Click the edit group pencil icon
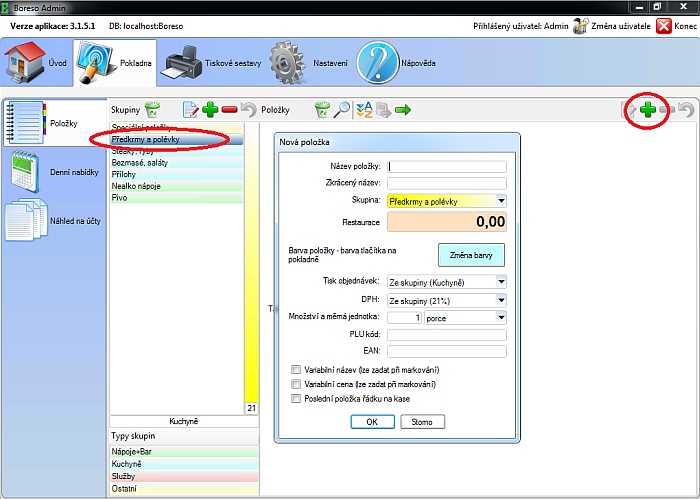 (190, 110)
